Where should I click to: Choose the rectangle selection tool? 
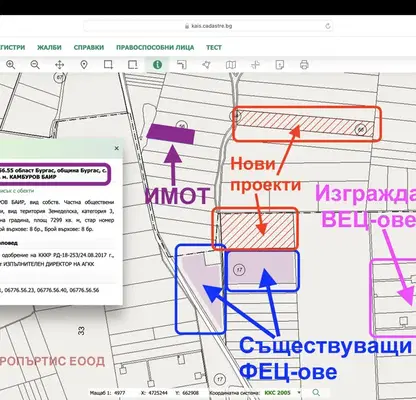pos(108,65)
